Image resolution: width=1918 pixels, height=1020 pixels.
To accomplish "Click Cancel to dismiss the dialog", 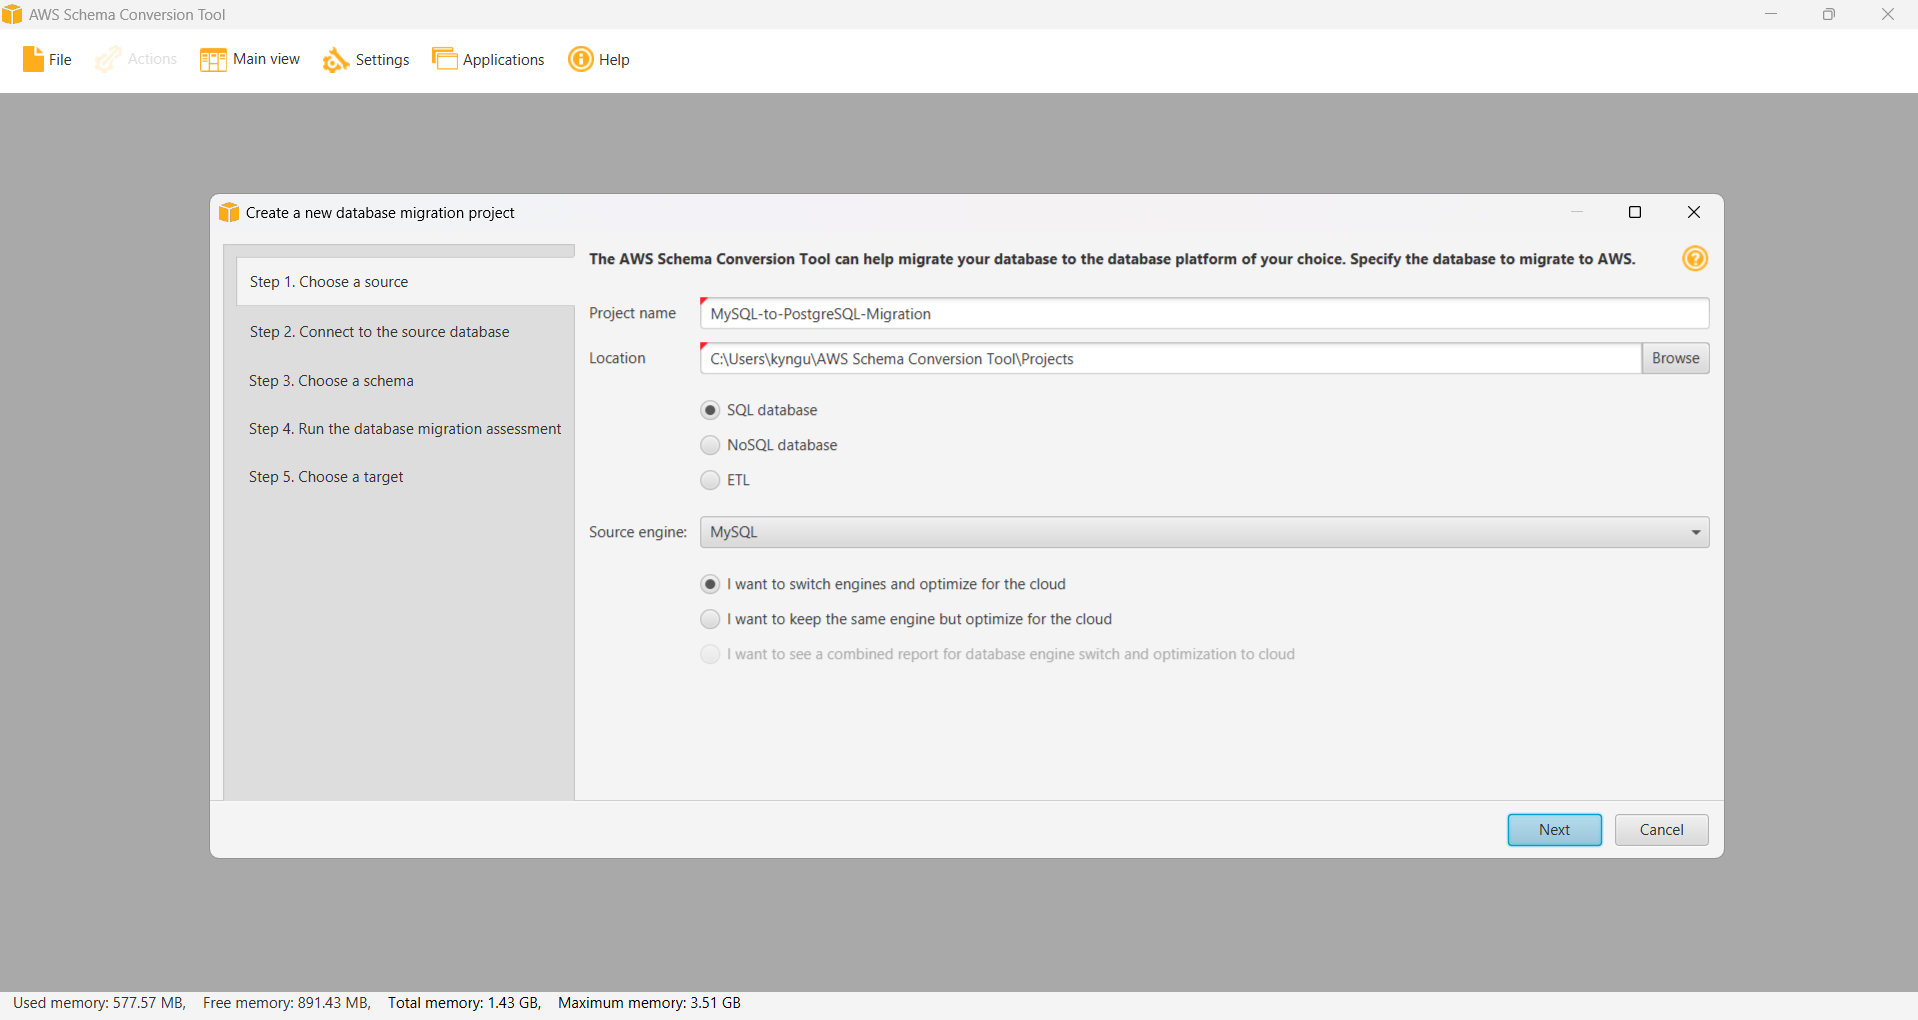I will 1661,830.
